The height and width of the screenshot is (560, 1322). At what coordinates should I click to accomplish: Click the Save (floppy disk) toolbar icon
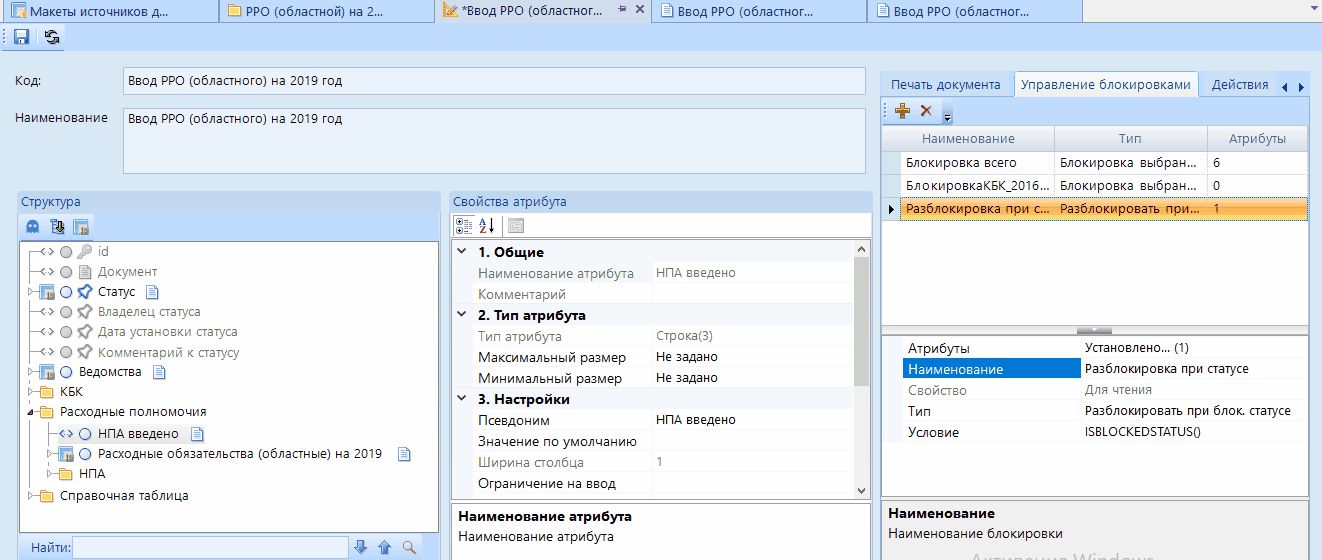[21, 37]
